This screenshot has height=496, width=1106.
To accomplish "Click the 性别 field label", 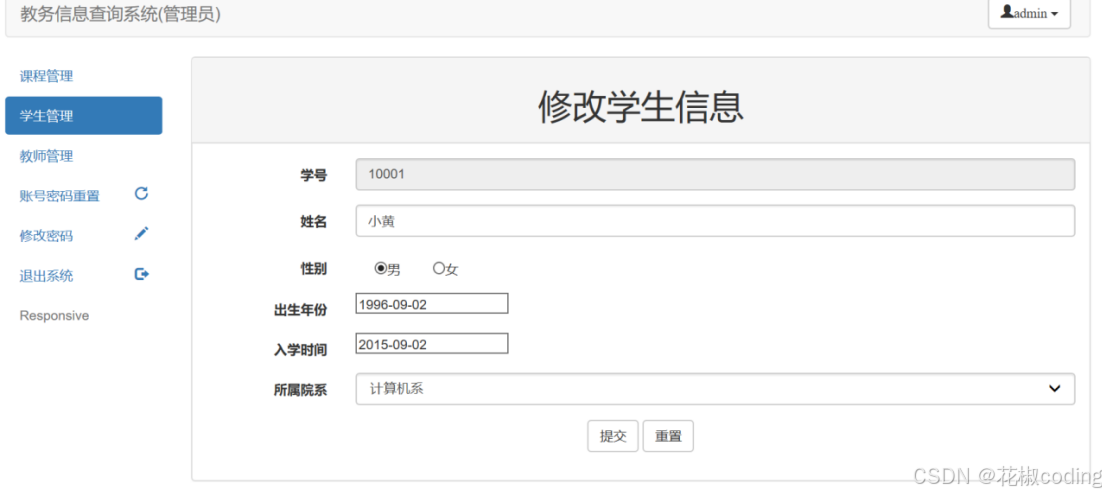I will click(x=314, y=268).
